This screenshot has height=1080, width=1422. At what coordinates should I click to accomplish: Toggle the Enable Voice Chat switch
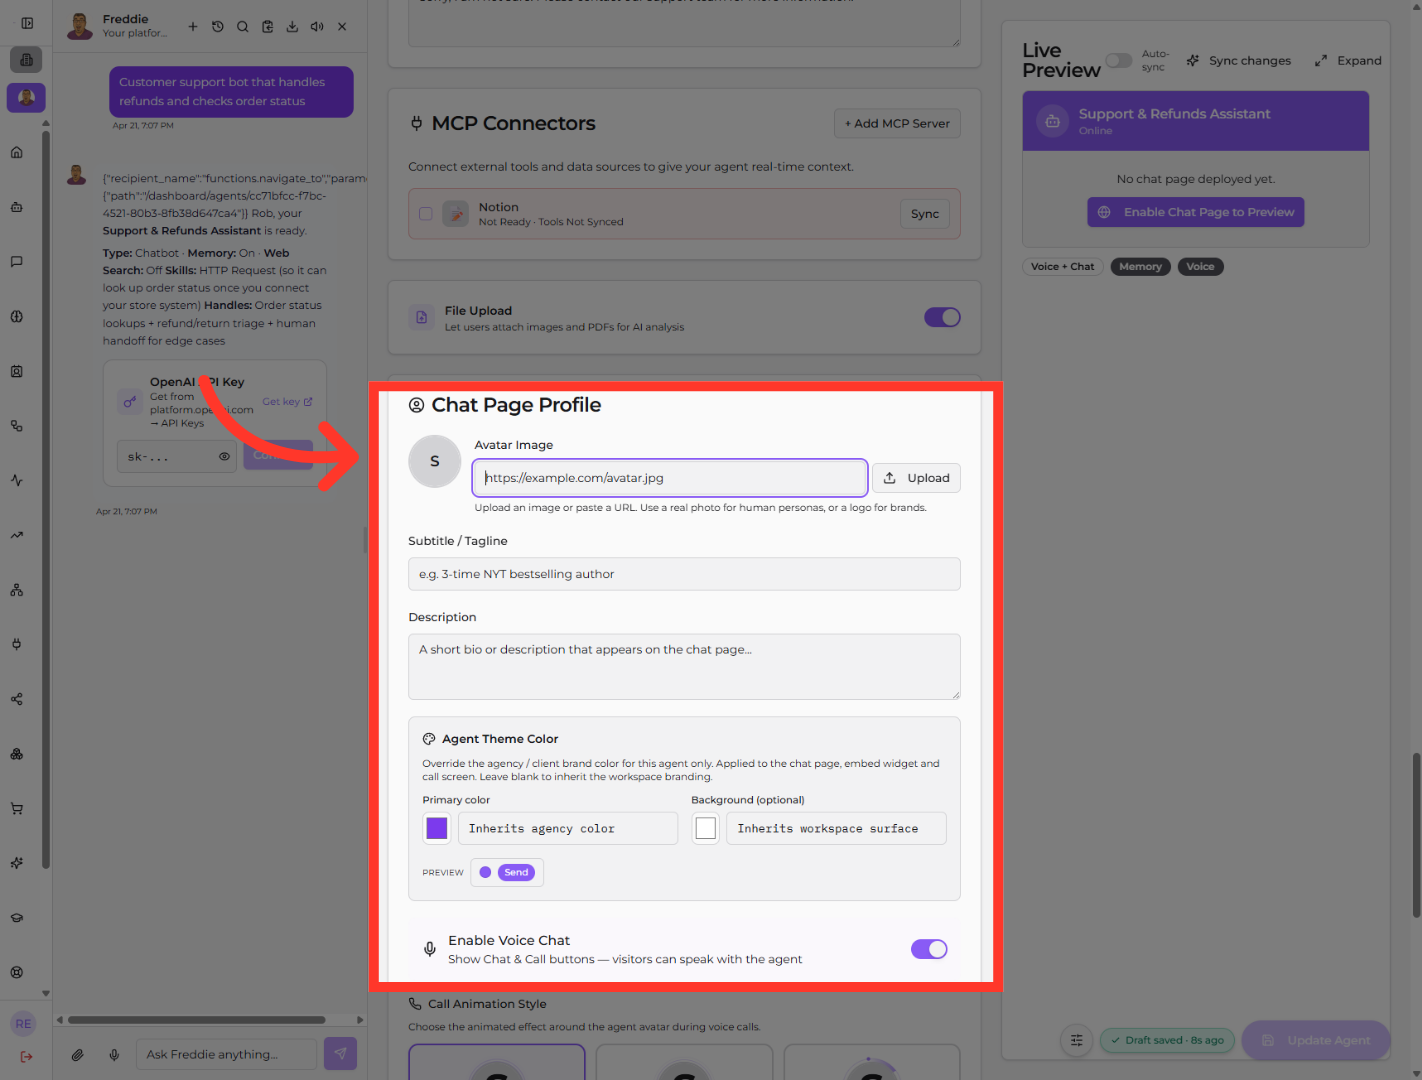[929, 949]
